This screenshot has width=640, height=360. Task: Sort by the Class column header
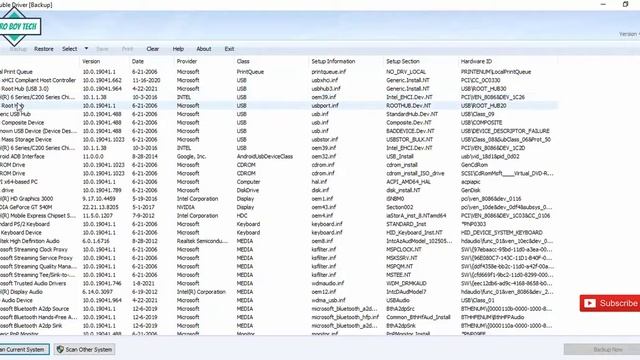click(x=243, y=62)
